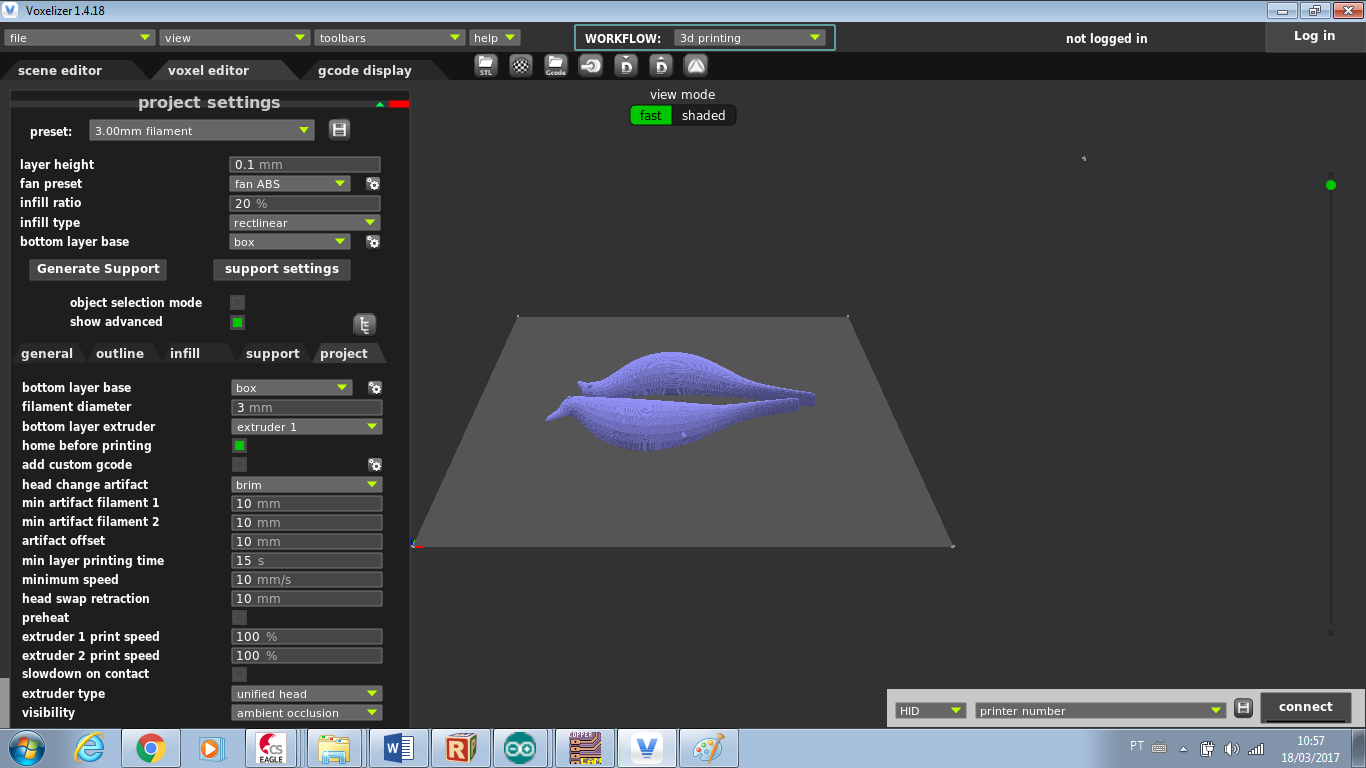The image size is (1366, 768).
Task: Switch to the voxel editor tab
Action: [208, 71]
